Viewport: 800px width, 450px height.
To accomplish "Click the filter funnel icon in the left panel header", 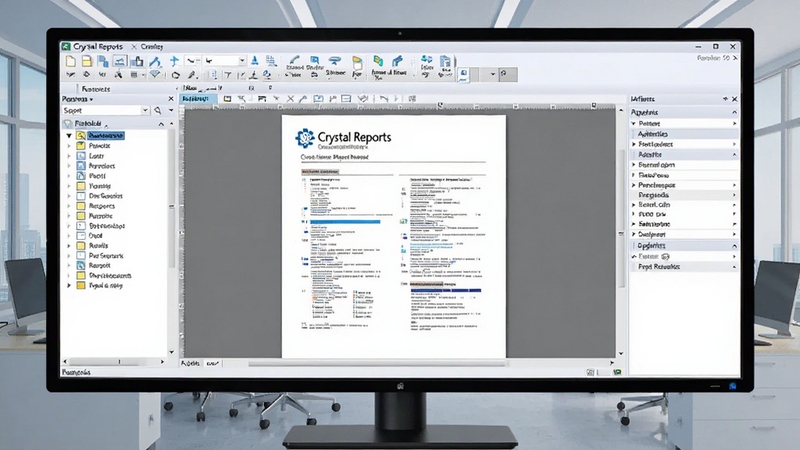I will [x=68, y=124].
